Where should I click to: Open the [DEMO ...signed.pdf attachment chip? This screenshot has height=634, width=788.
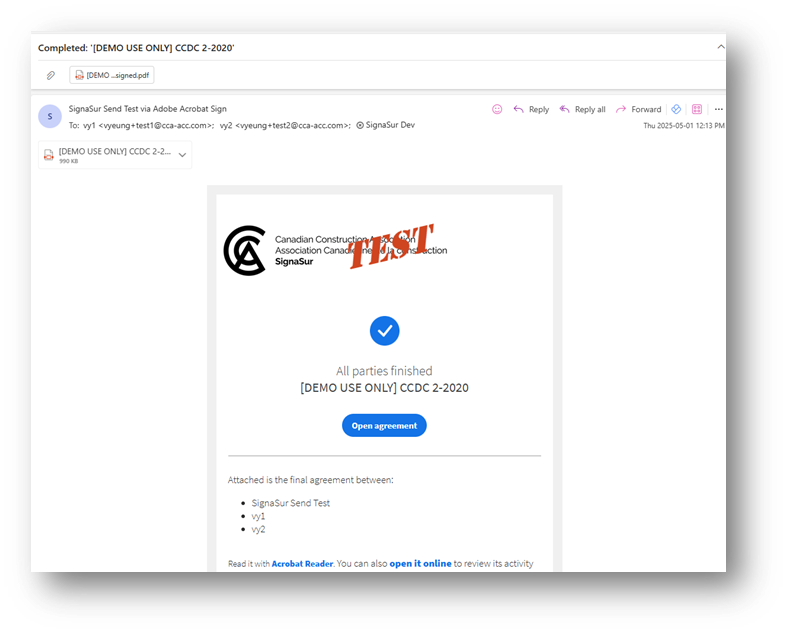(112, 75)
